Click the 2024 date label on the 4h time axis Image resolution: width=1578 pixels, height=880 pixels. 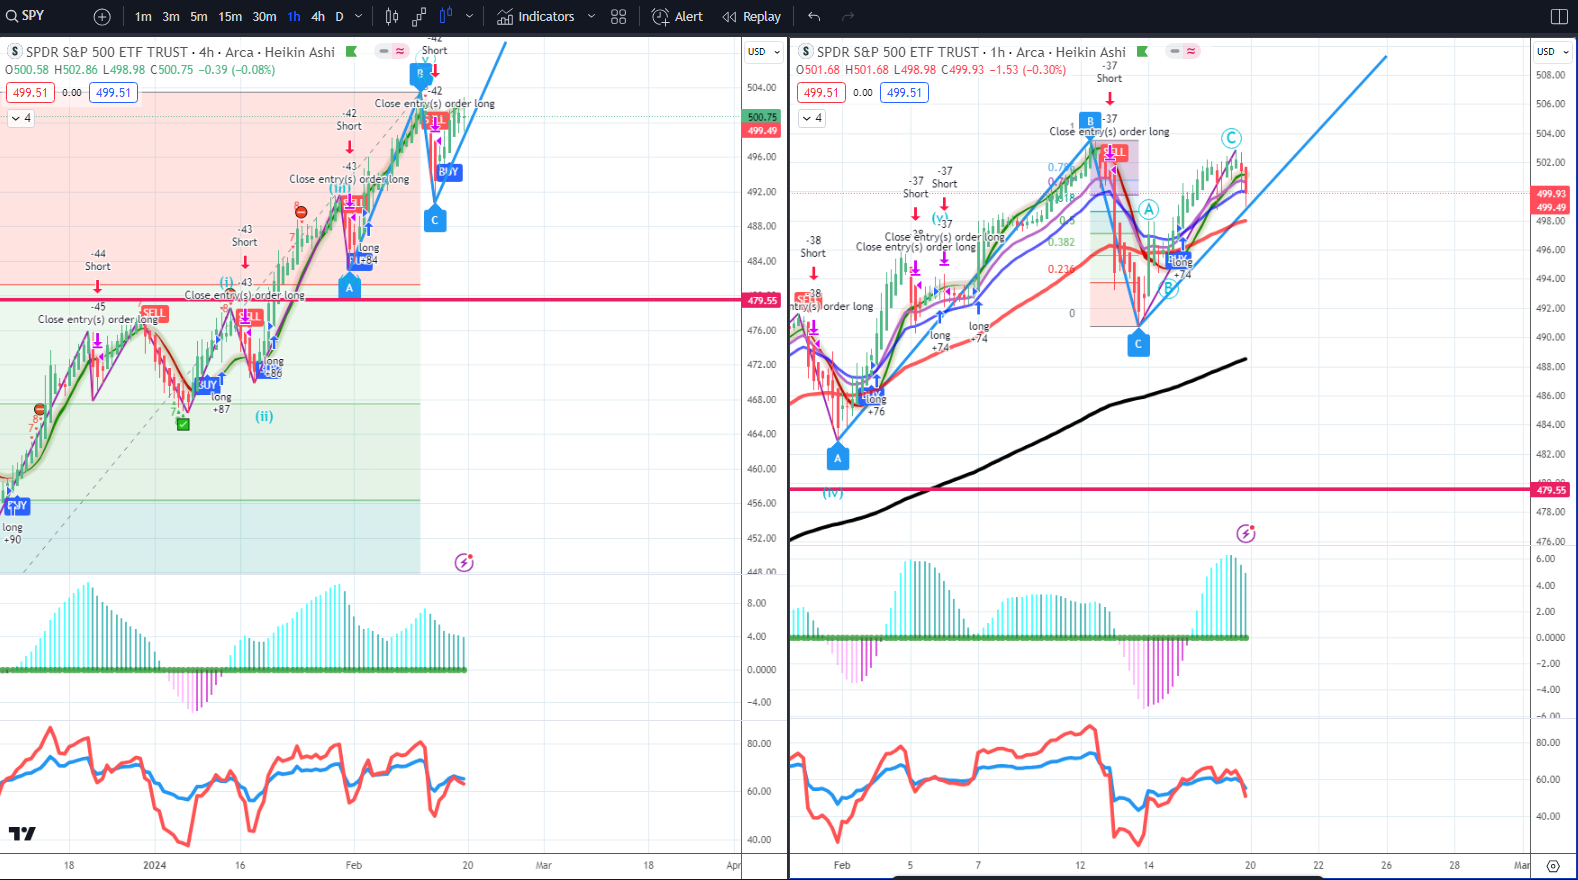click(154, 865)
